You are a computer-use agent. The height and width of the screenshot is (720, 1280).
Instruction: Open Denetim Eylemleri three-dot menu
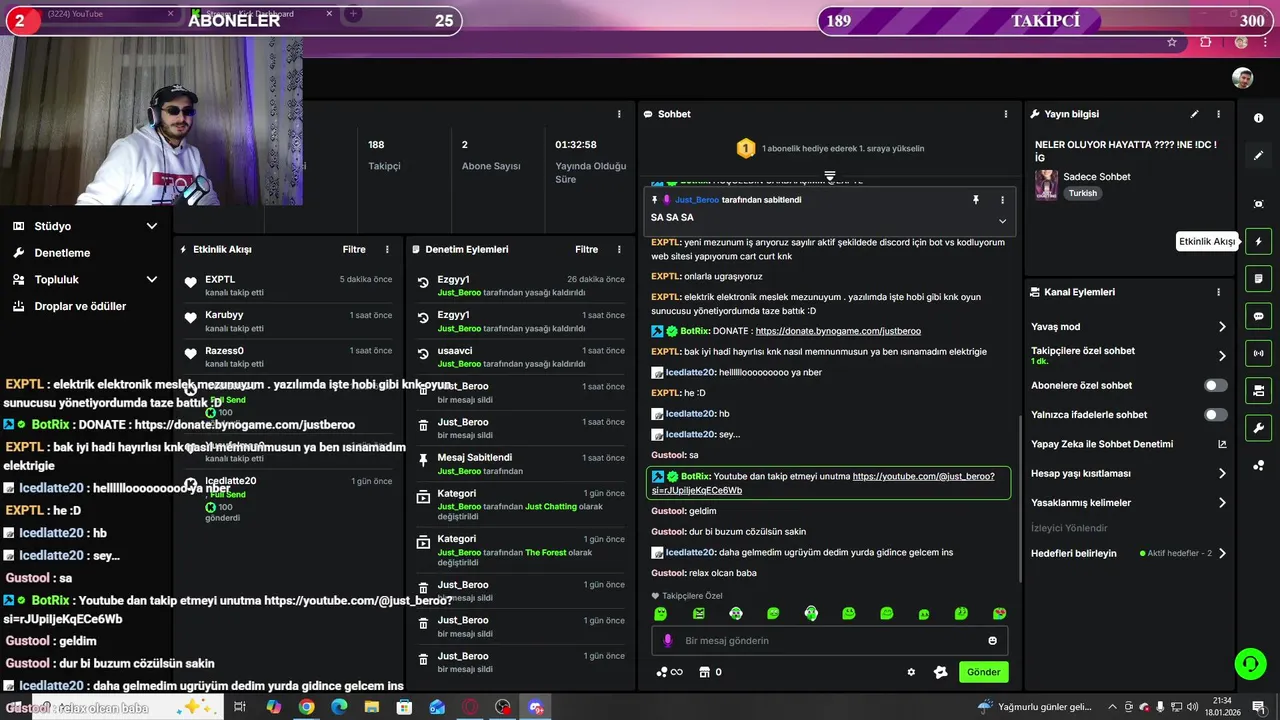[619, 249]
